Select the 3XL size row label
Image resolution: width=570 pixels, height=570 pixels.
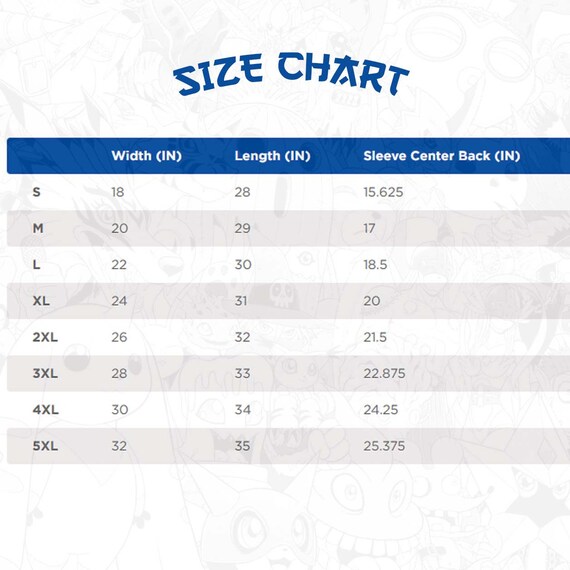(45, 373)
